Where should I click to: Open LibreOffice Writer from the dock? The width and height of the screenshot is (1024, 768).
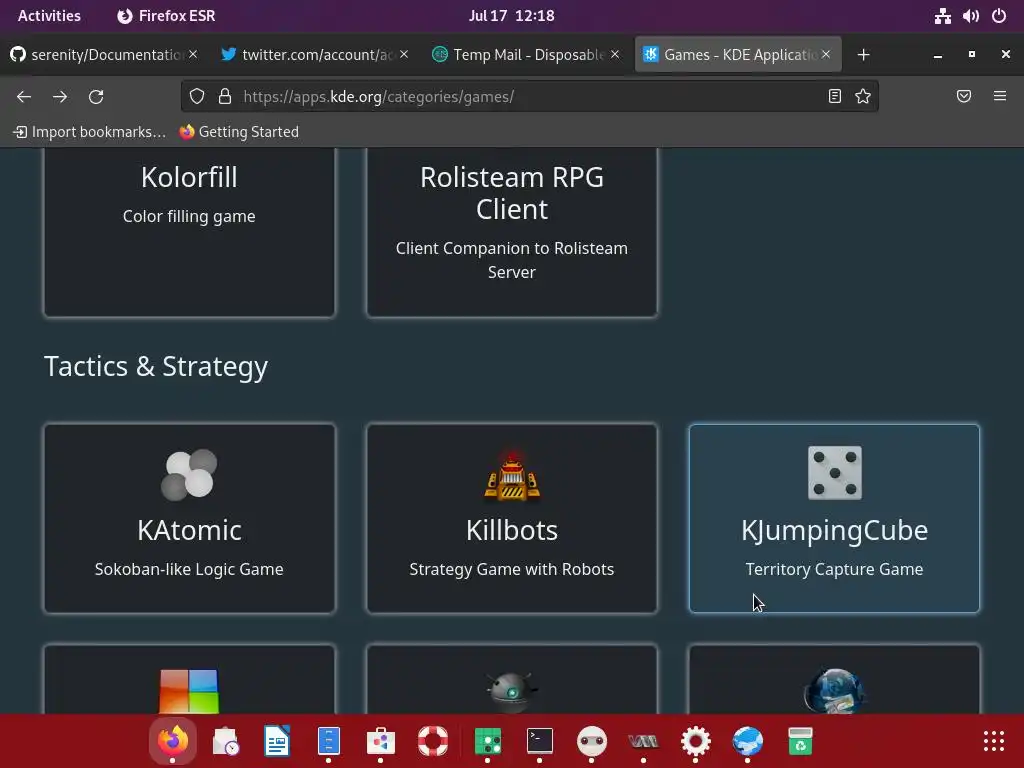(277, 741)
